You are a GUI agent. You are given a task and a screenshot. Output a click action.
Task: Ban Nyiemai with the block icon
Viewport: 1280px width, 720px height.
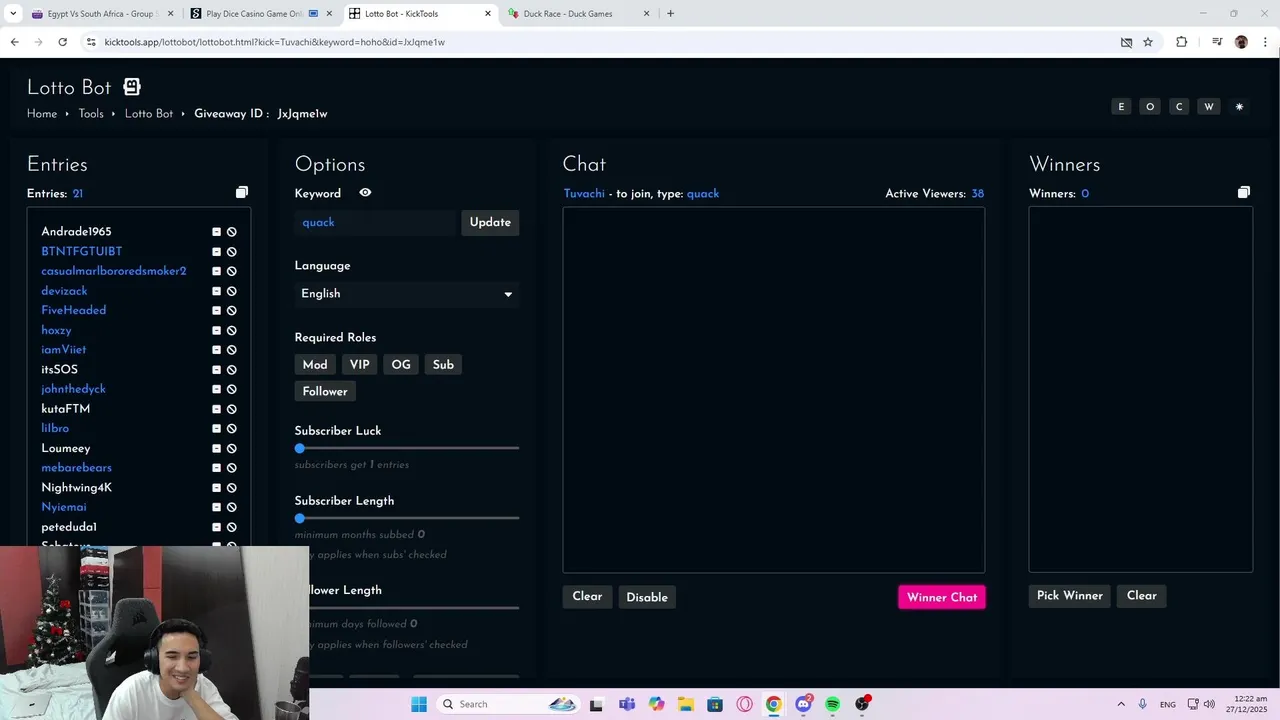click(x=231, y=507)
